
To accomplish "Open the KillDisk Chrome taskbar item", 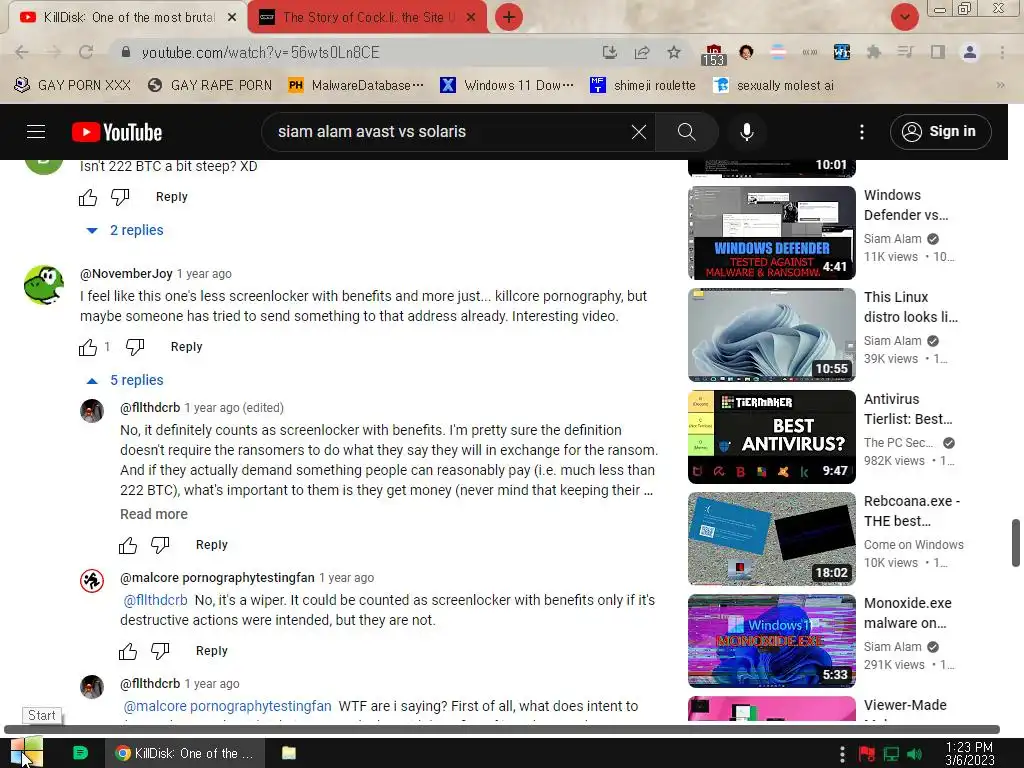I will click(x=185, y=753).
